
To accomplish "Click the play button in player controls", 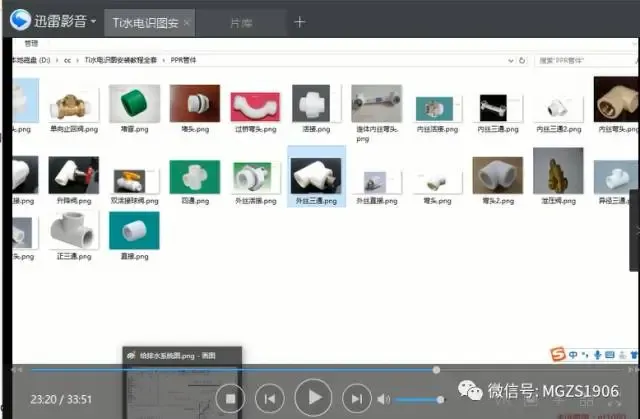I will pos(313,397).
